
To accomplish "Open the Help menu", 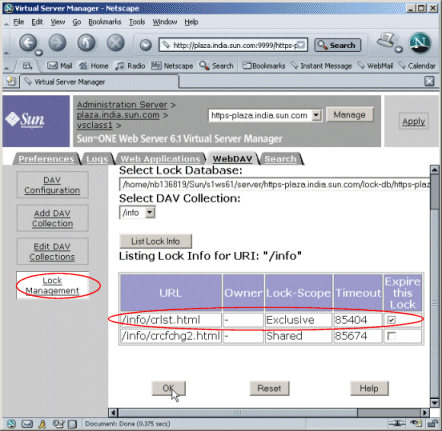I will [x=191, y=22].
